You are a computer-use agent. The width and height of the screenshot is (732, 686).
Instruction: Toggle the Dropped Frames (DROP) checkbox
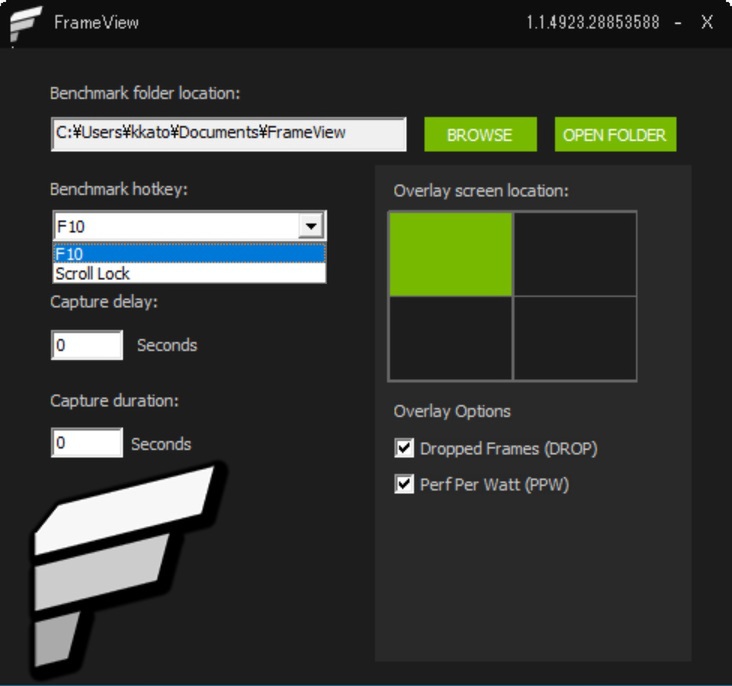coord(404,448)
